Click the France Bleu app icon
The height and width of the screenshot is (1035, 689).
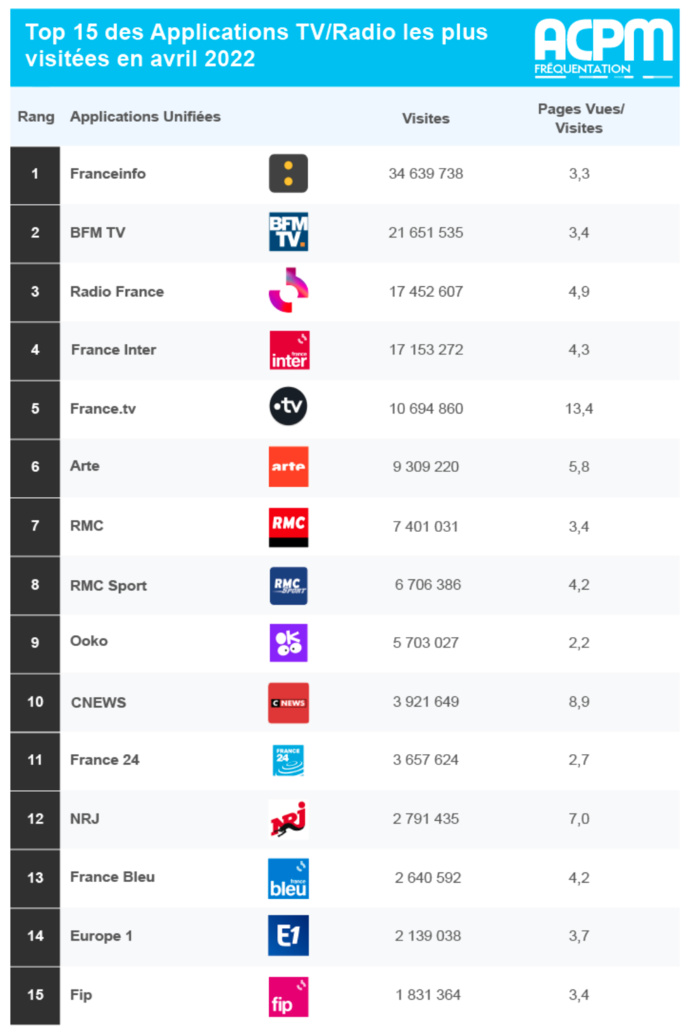pyautogui.click(x=288, y=878)
